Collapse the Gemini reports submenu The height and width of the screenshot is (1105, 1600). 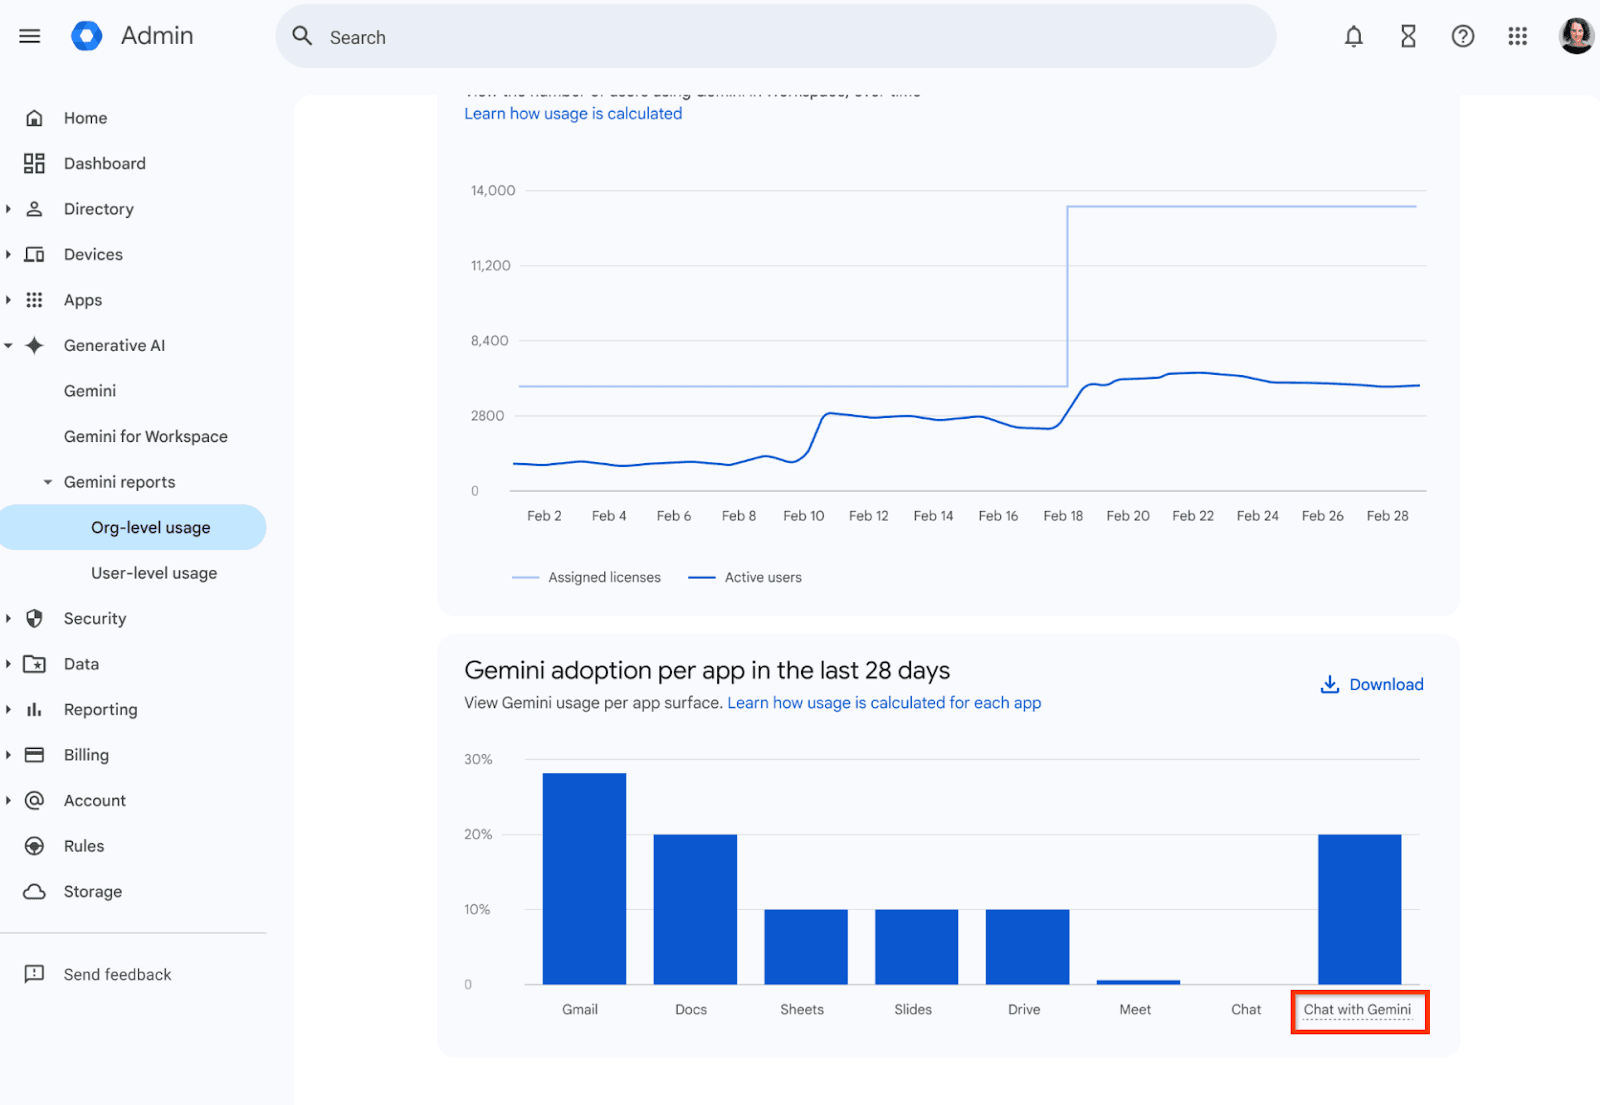point(47,482)
